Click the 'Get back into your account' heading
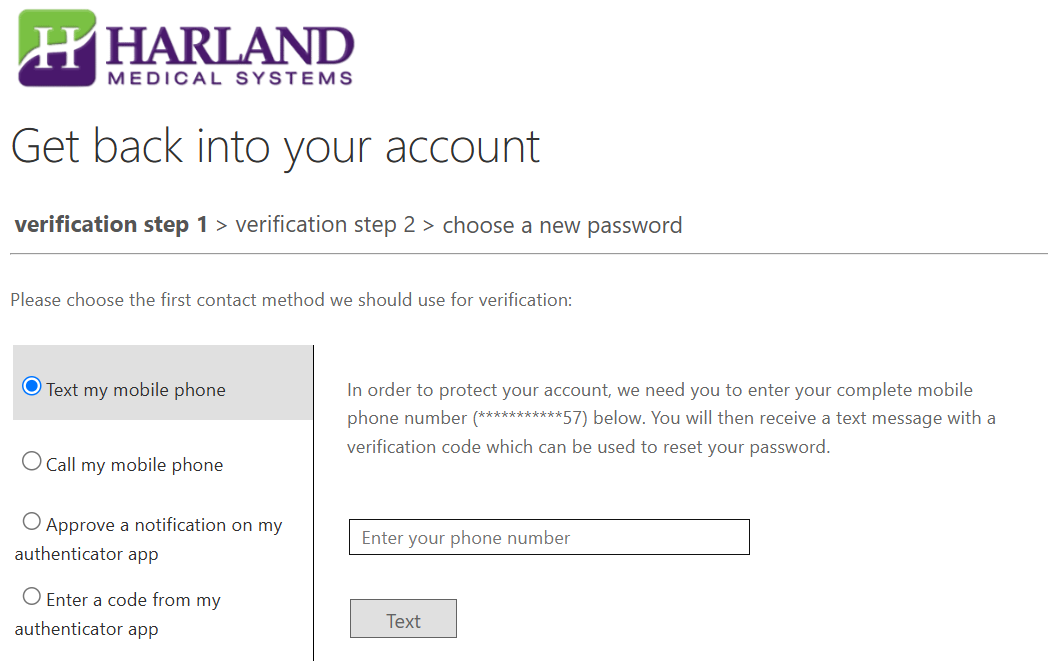Screen dimensions: 1048x661 pos(275,146)
